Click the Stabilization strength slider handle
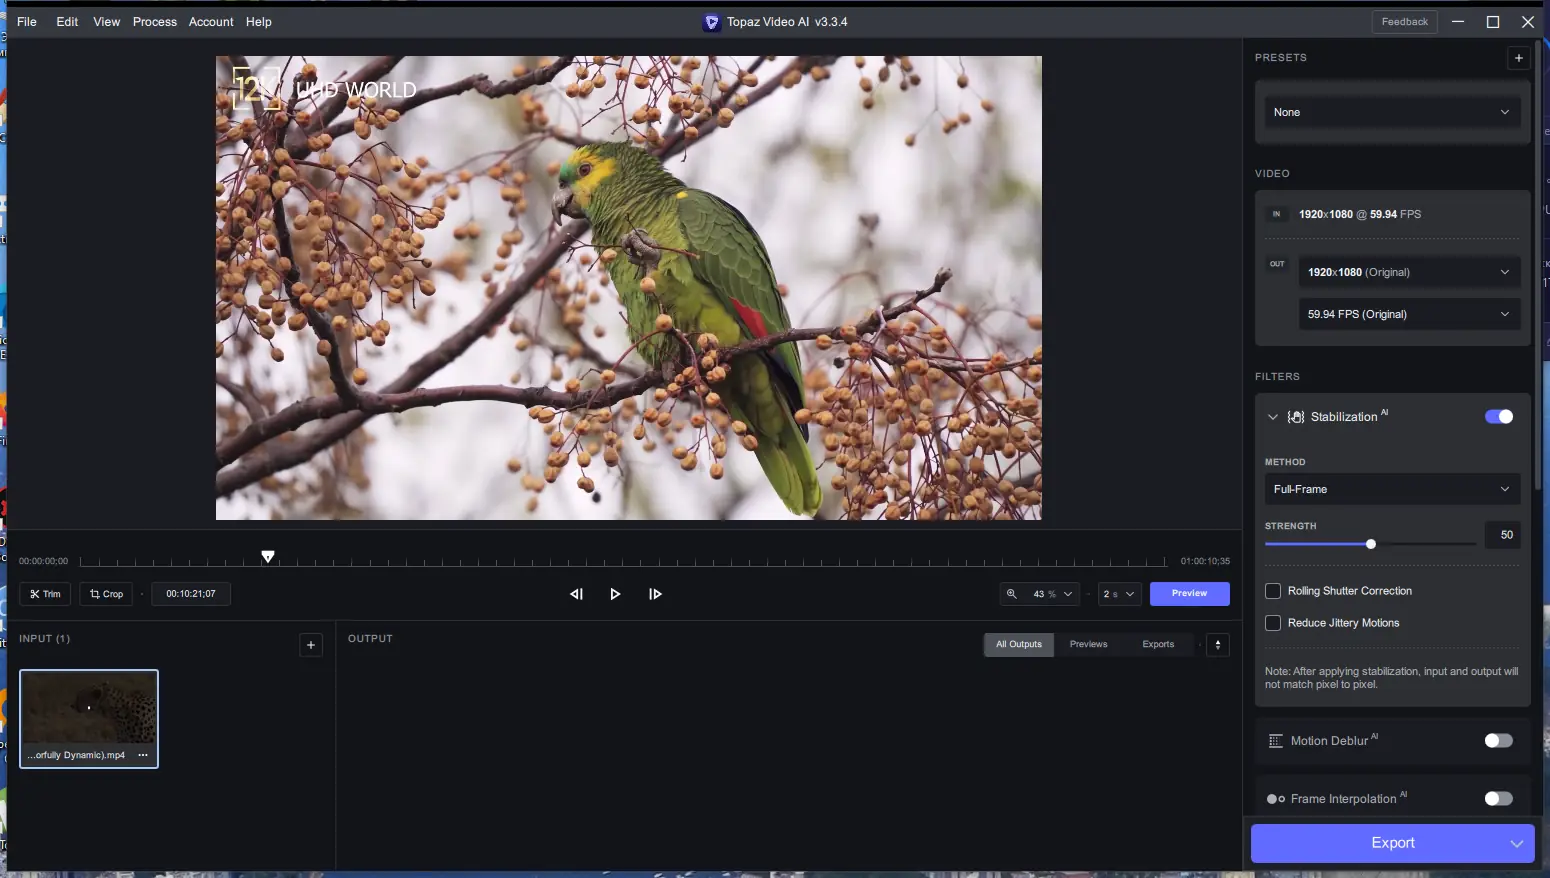The height and width of the screenshot is (878, 1550). tap(1371, 544)
